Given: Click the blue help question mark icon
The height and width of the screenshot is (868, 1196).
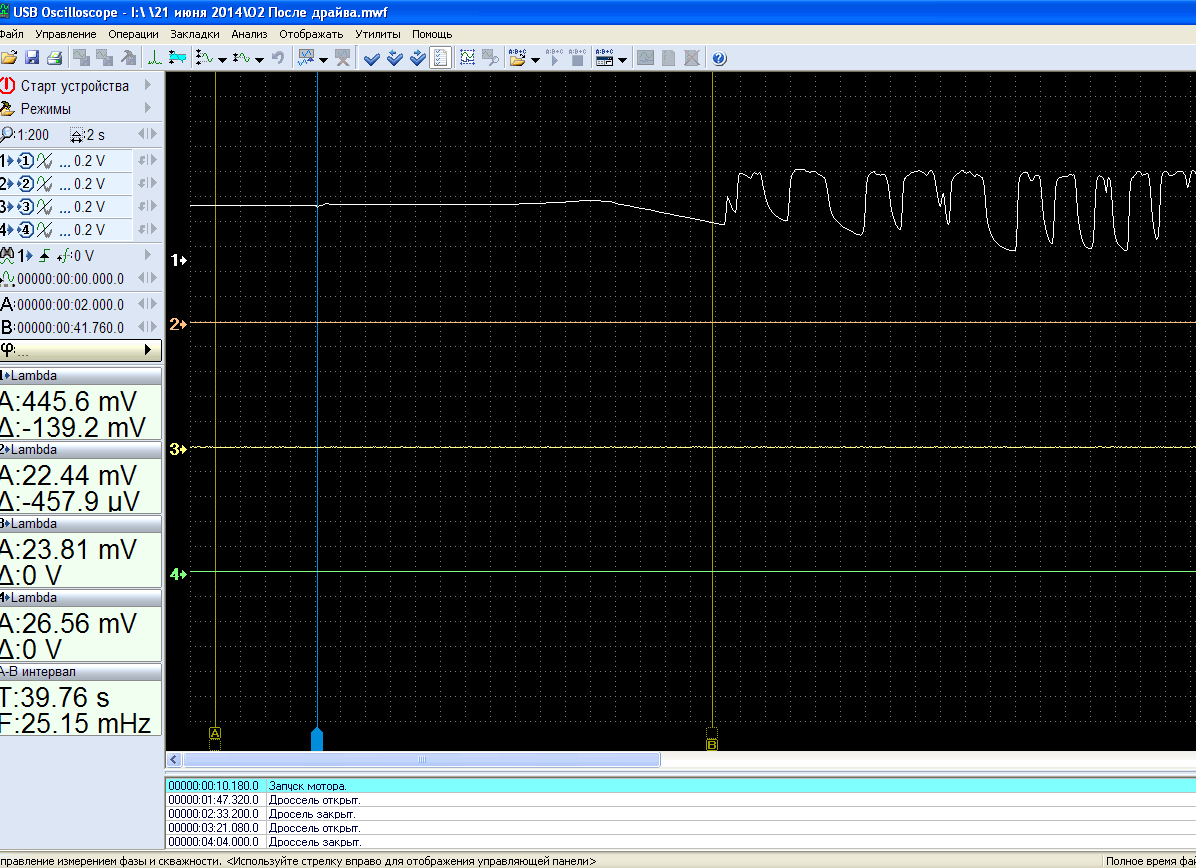Looking at the screenshot, I should point(719,58).
